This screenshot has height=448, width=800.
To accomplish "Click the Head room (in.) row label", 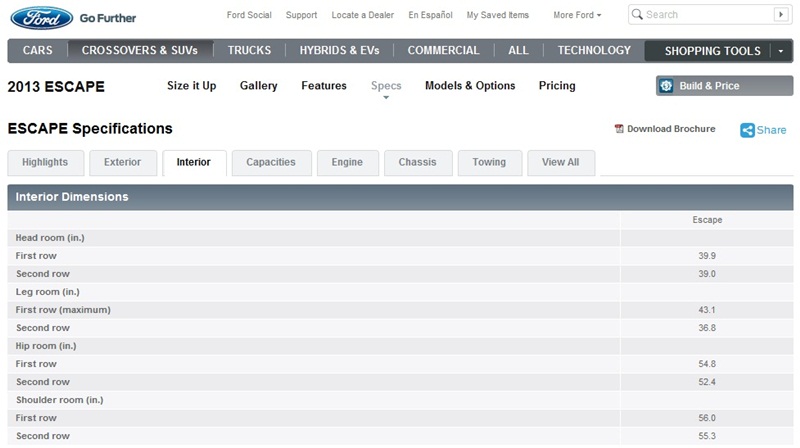I will pyautogui.click(x=50, y=238).
